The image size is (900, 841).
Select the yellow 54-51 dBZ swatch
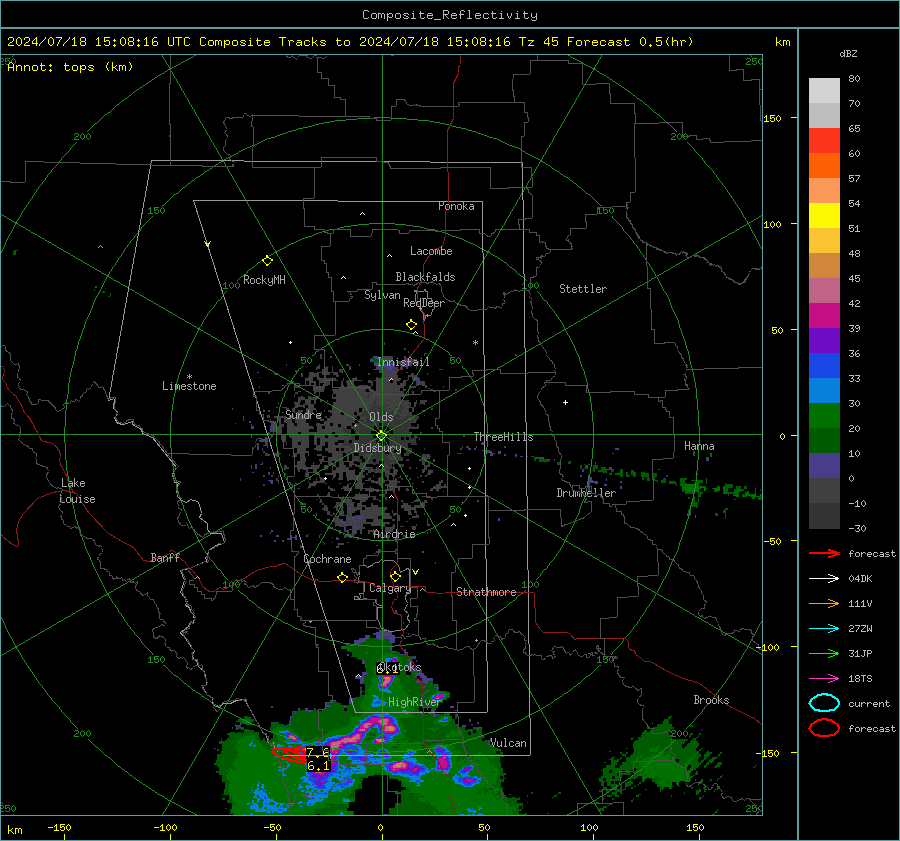[x=824, y=216]
